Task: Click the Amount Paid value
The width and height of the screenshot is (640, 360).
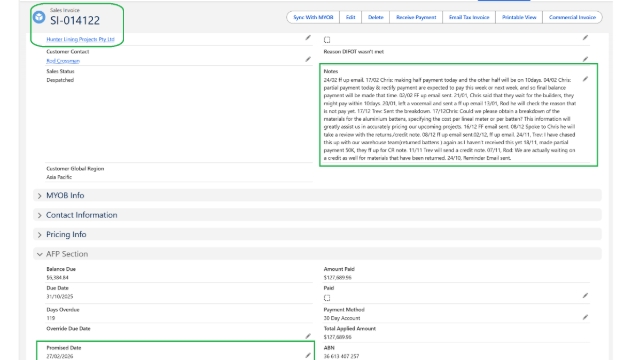Action: pyautogui.click(x=338, y=278)
